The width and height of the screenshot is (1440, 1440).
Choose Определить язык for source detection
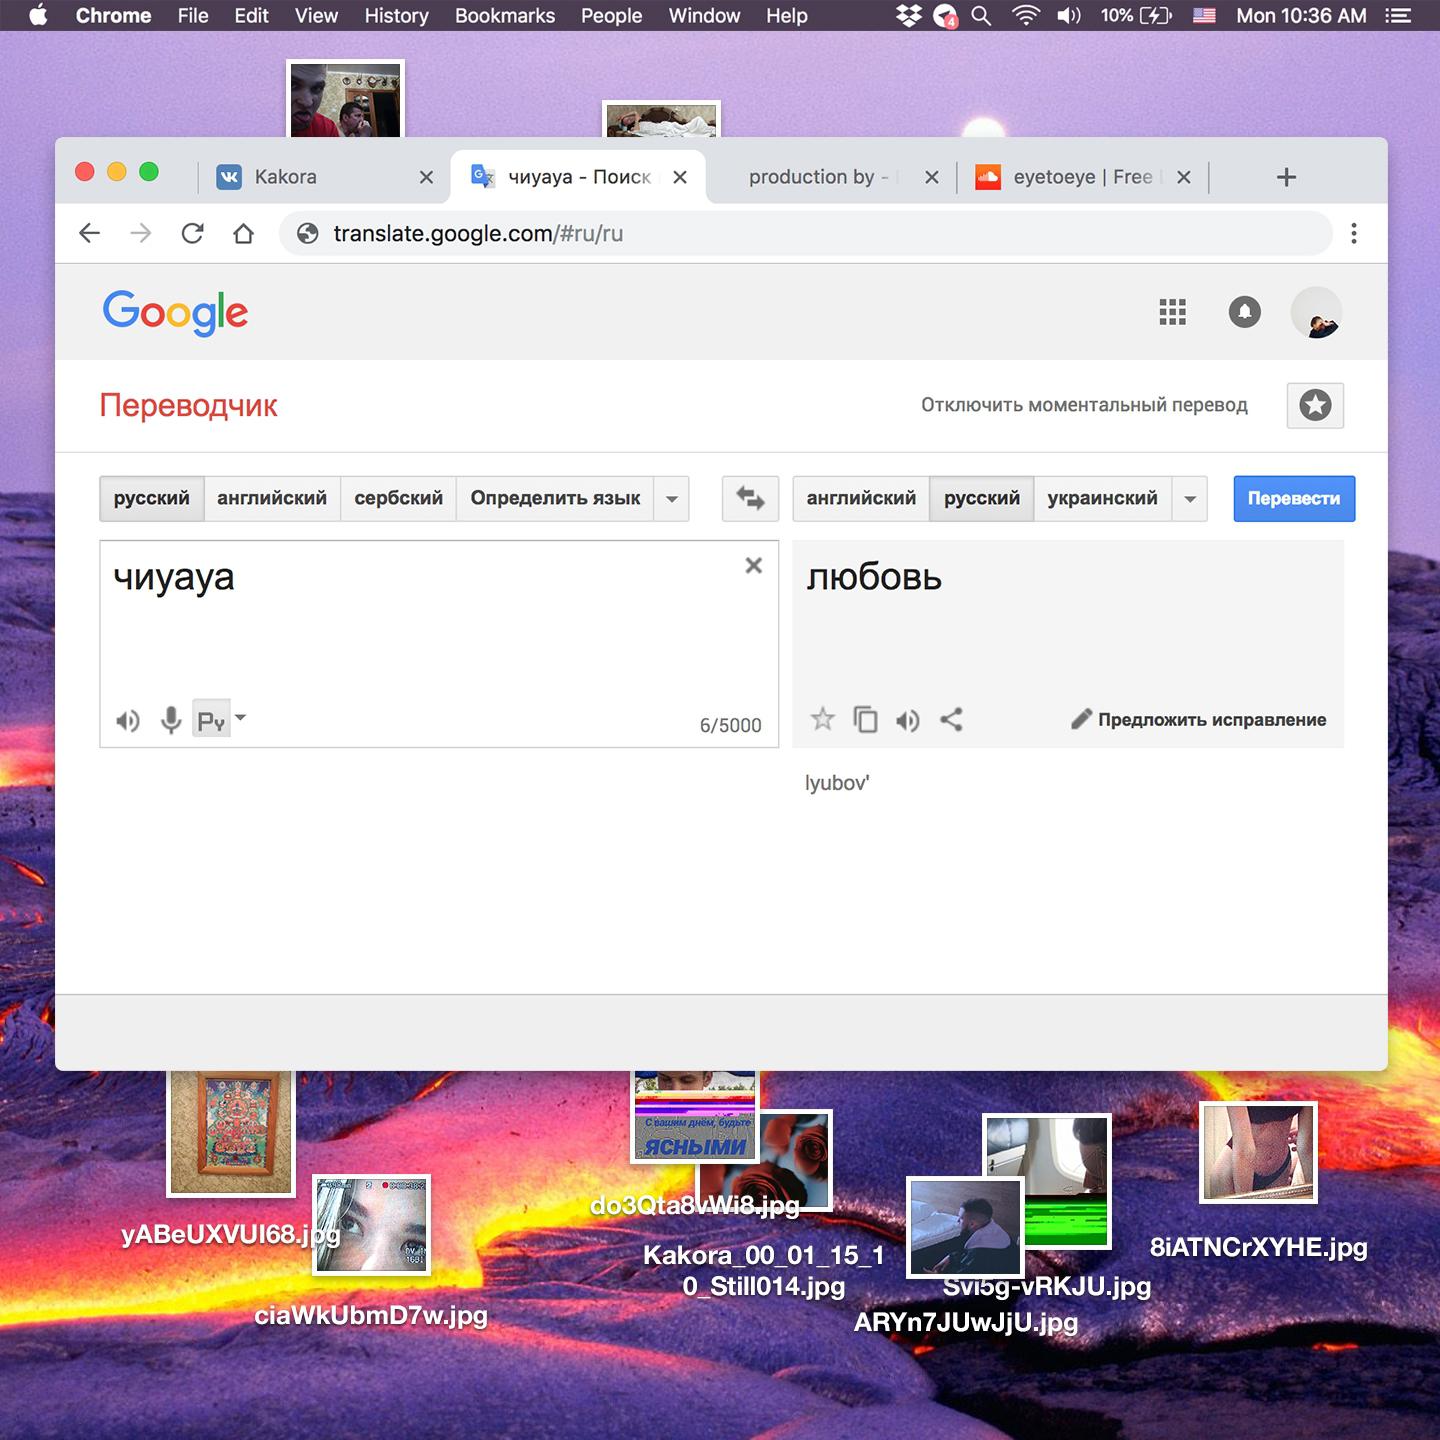[x=555, y=498]
